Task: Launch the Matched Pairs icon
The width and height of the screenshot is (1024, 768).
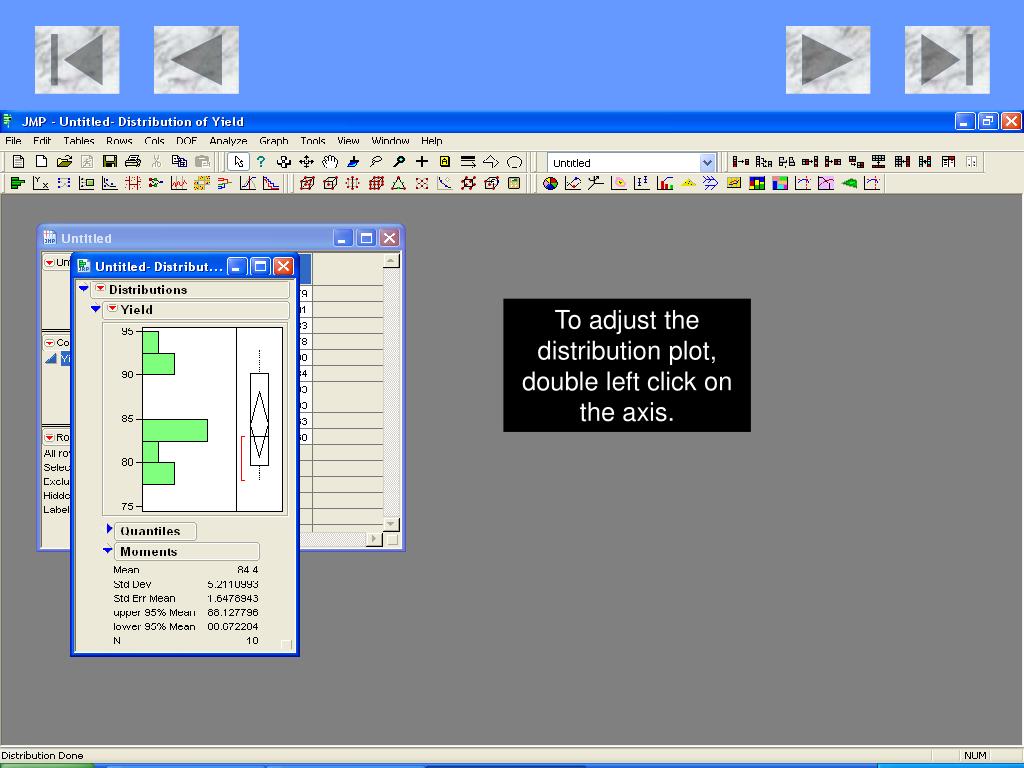Action: (63, 184)
